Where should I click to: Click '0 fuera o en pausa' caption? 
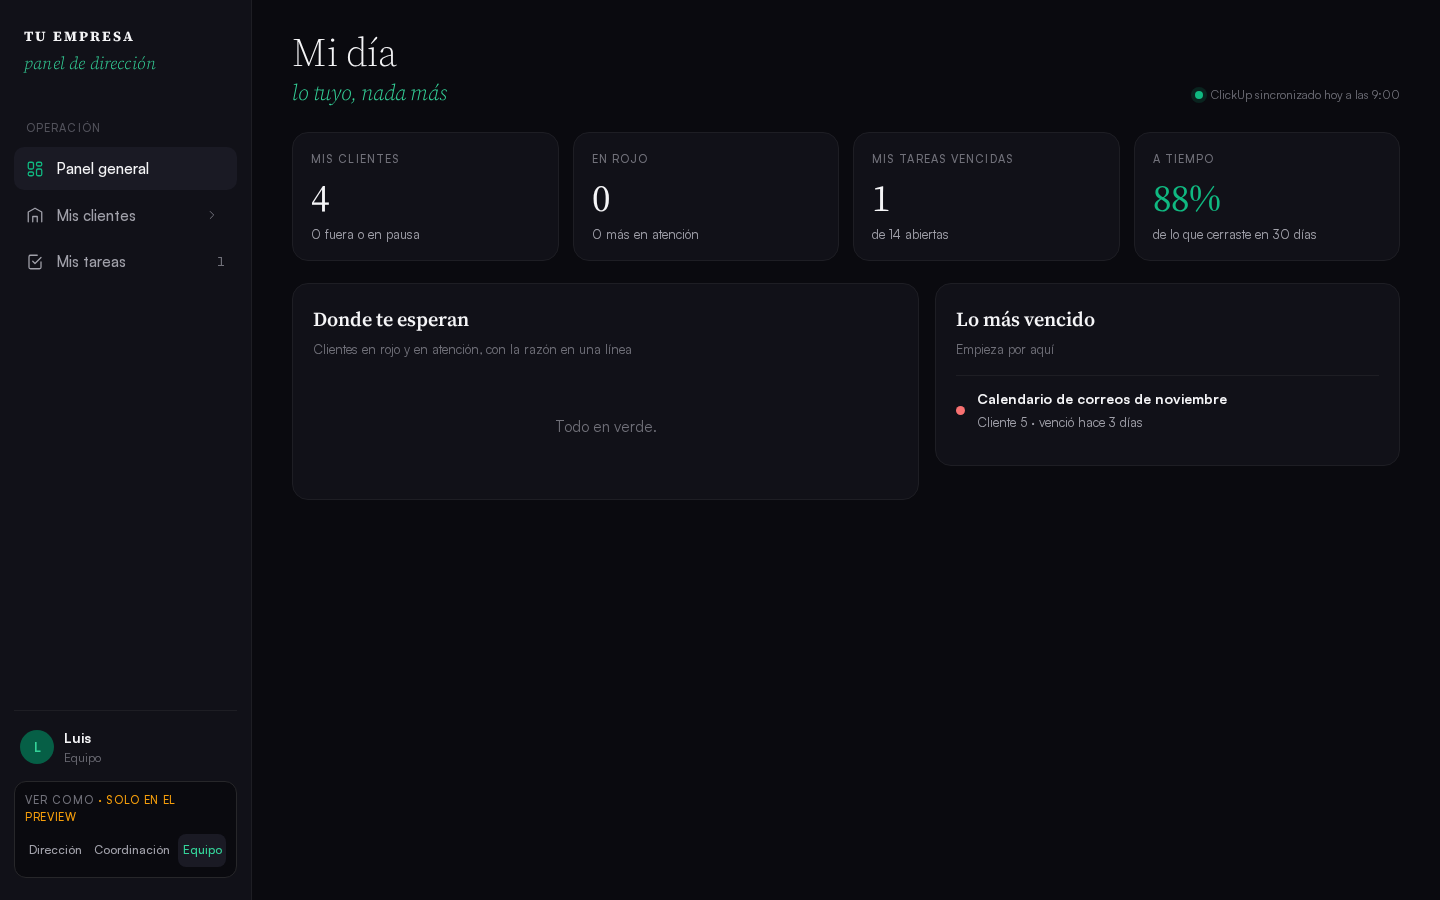[x=365, y=235]
